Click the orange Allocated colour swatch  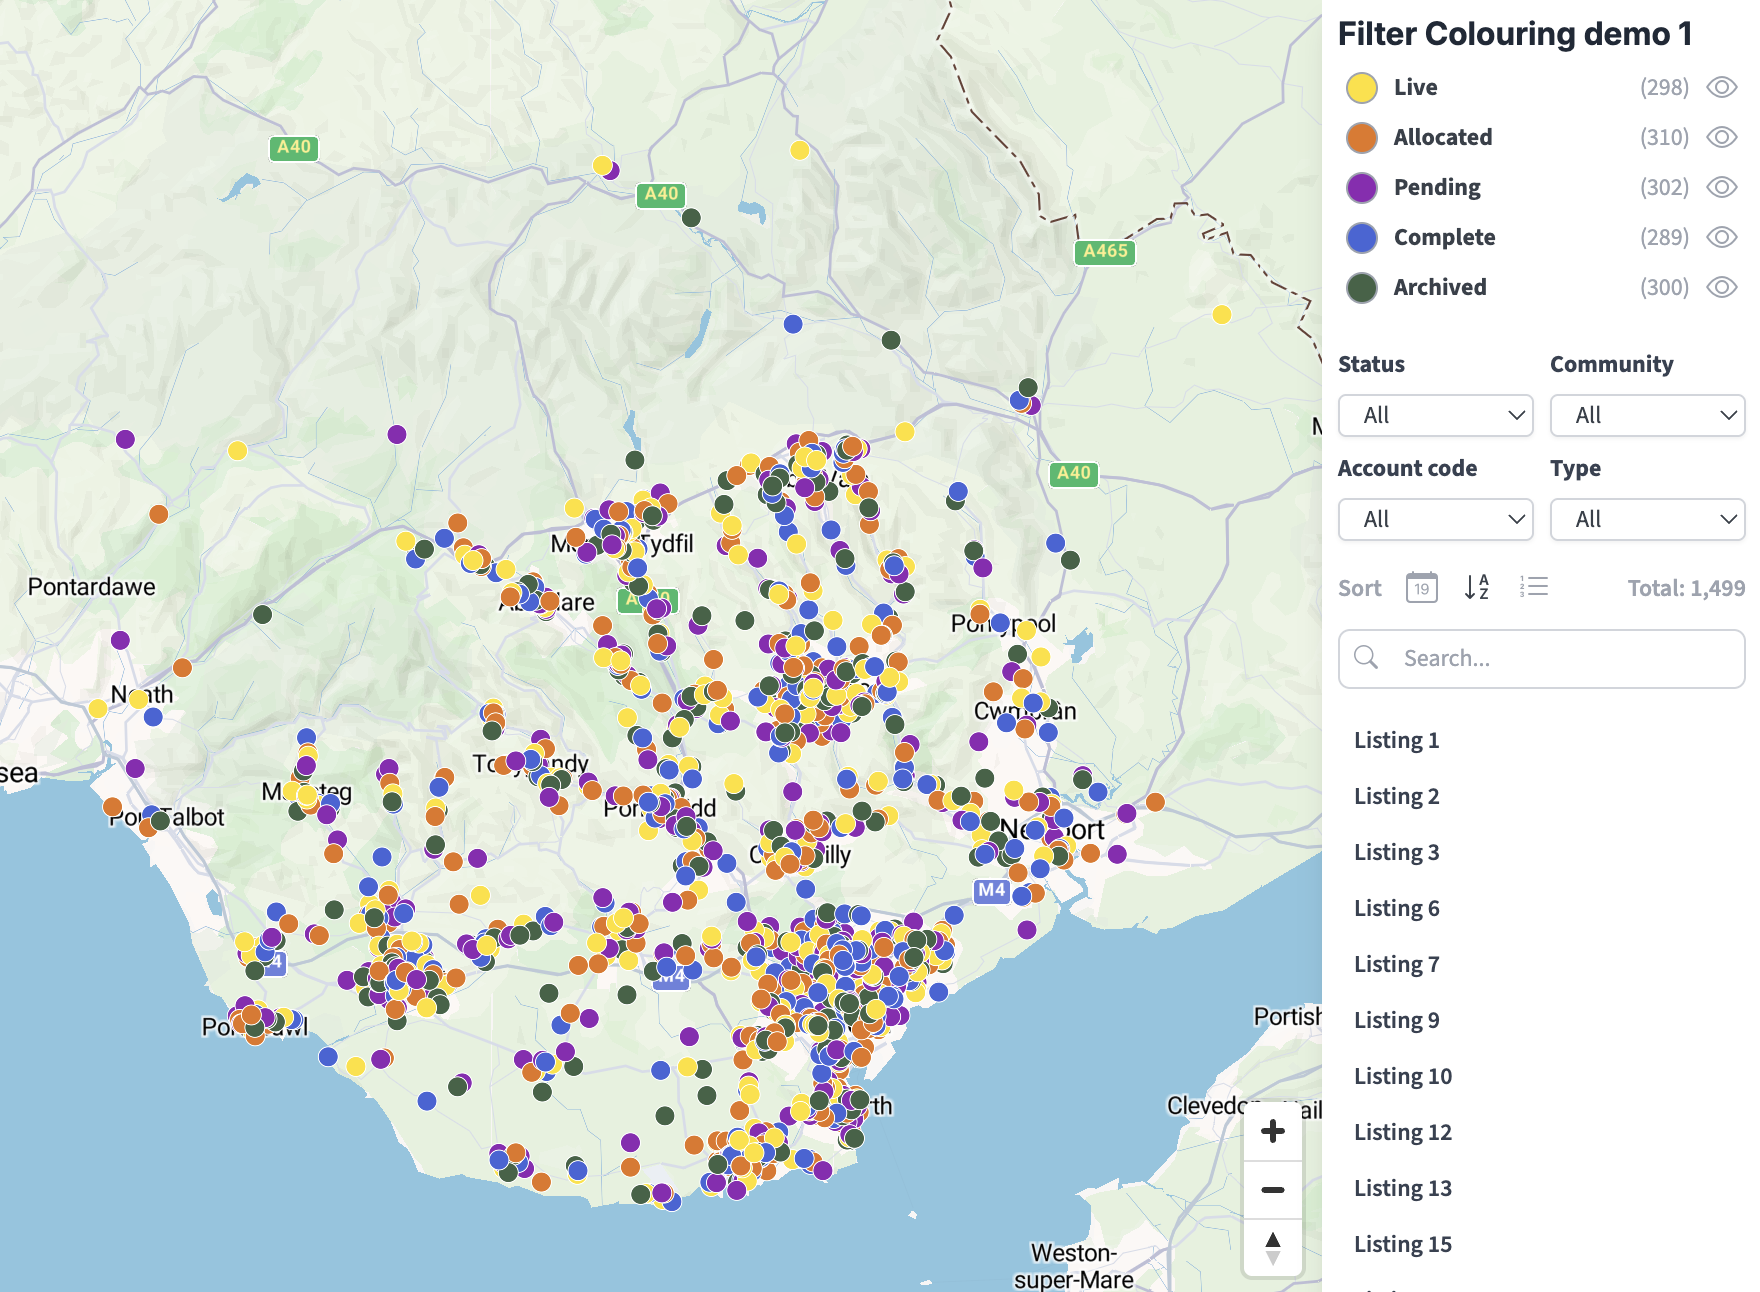[1362, 138]
